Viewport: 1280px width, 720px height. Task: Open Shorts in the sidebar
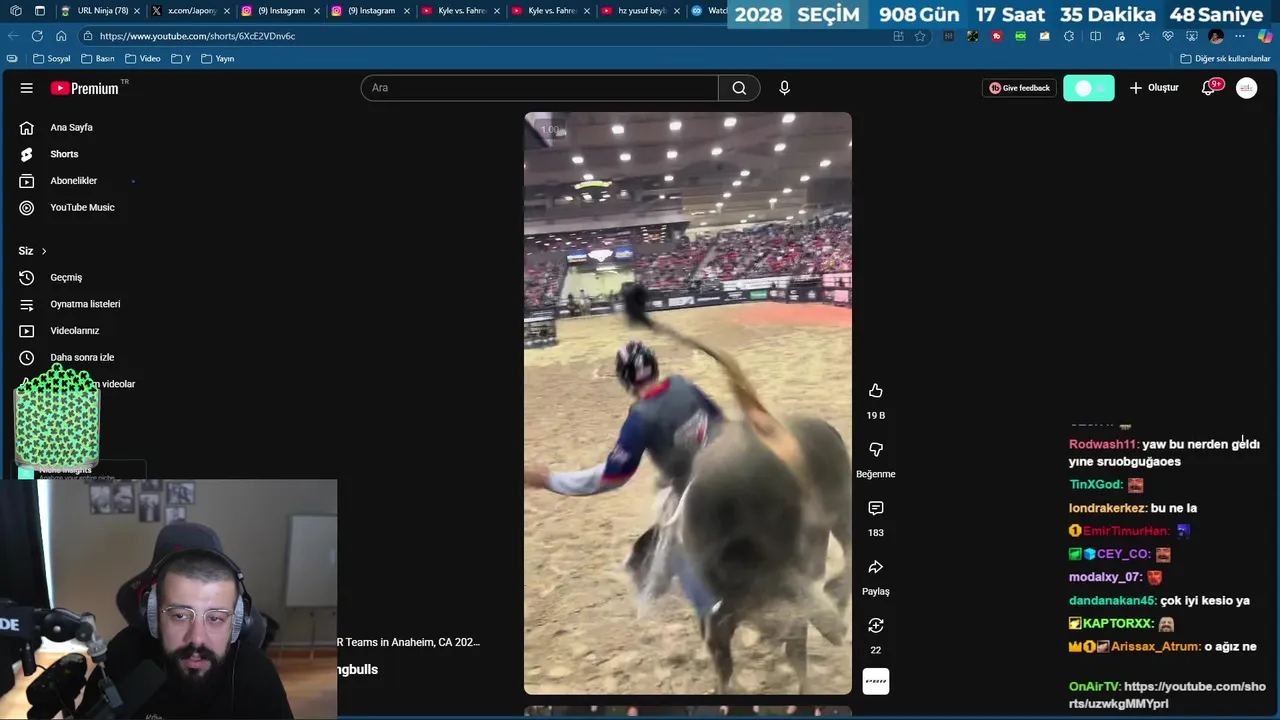tap(64, 154)
